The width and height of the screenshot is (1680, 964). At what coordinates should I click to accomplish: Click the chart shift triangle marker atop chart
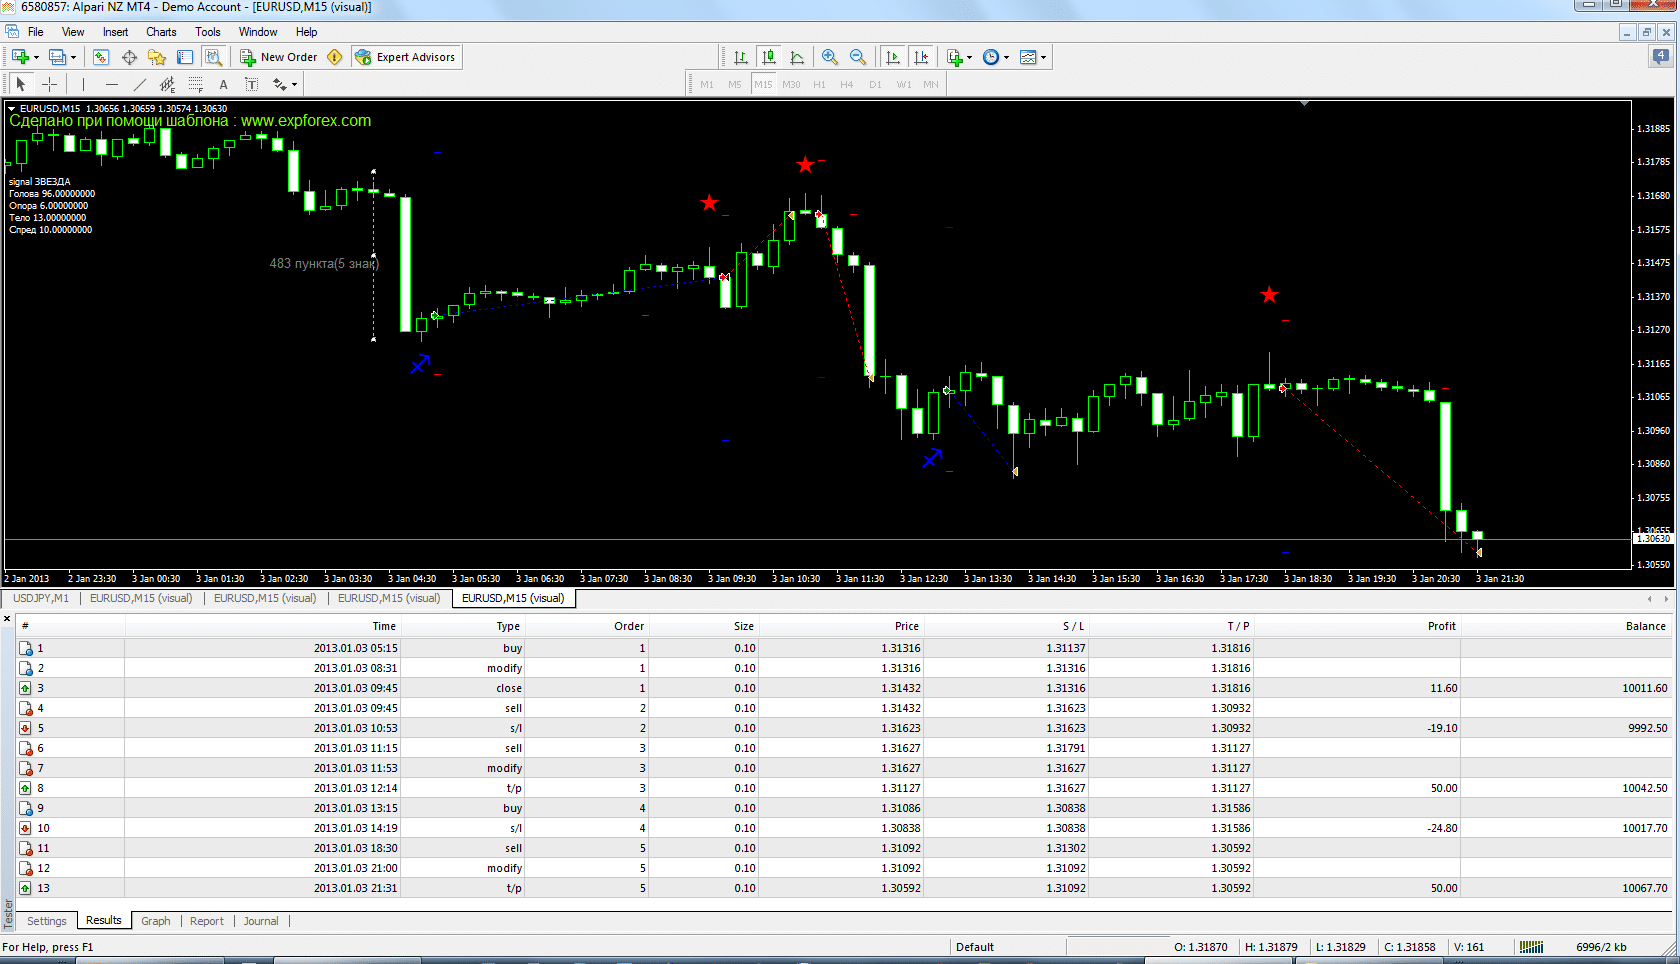pyautogui.click(x=1304, y=103)
